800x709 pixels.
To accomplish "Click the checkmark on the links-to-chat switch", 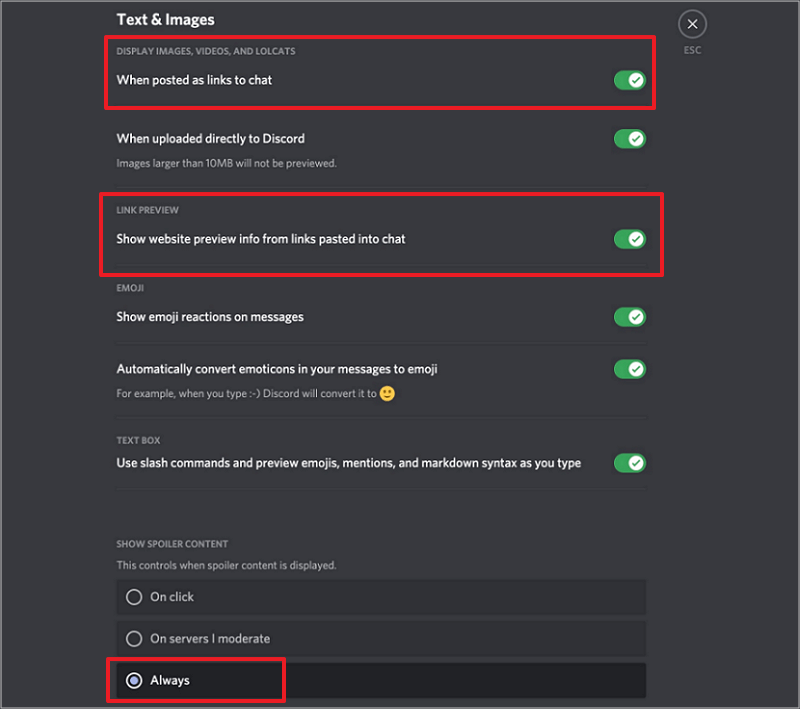I will coord(635,80).
